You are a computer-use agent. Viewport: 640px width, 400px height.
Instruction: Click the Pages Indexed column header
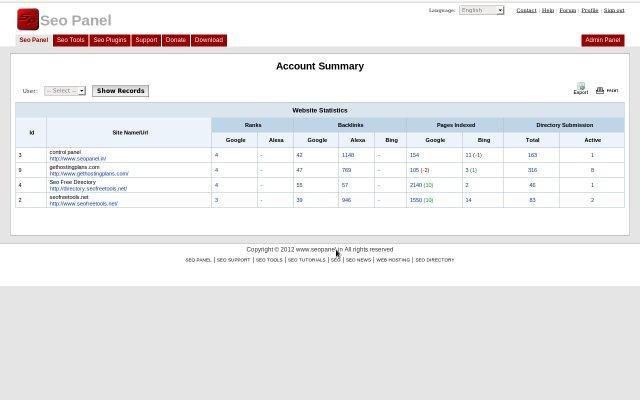[x=456, y=125]
